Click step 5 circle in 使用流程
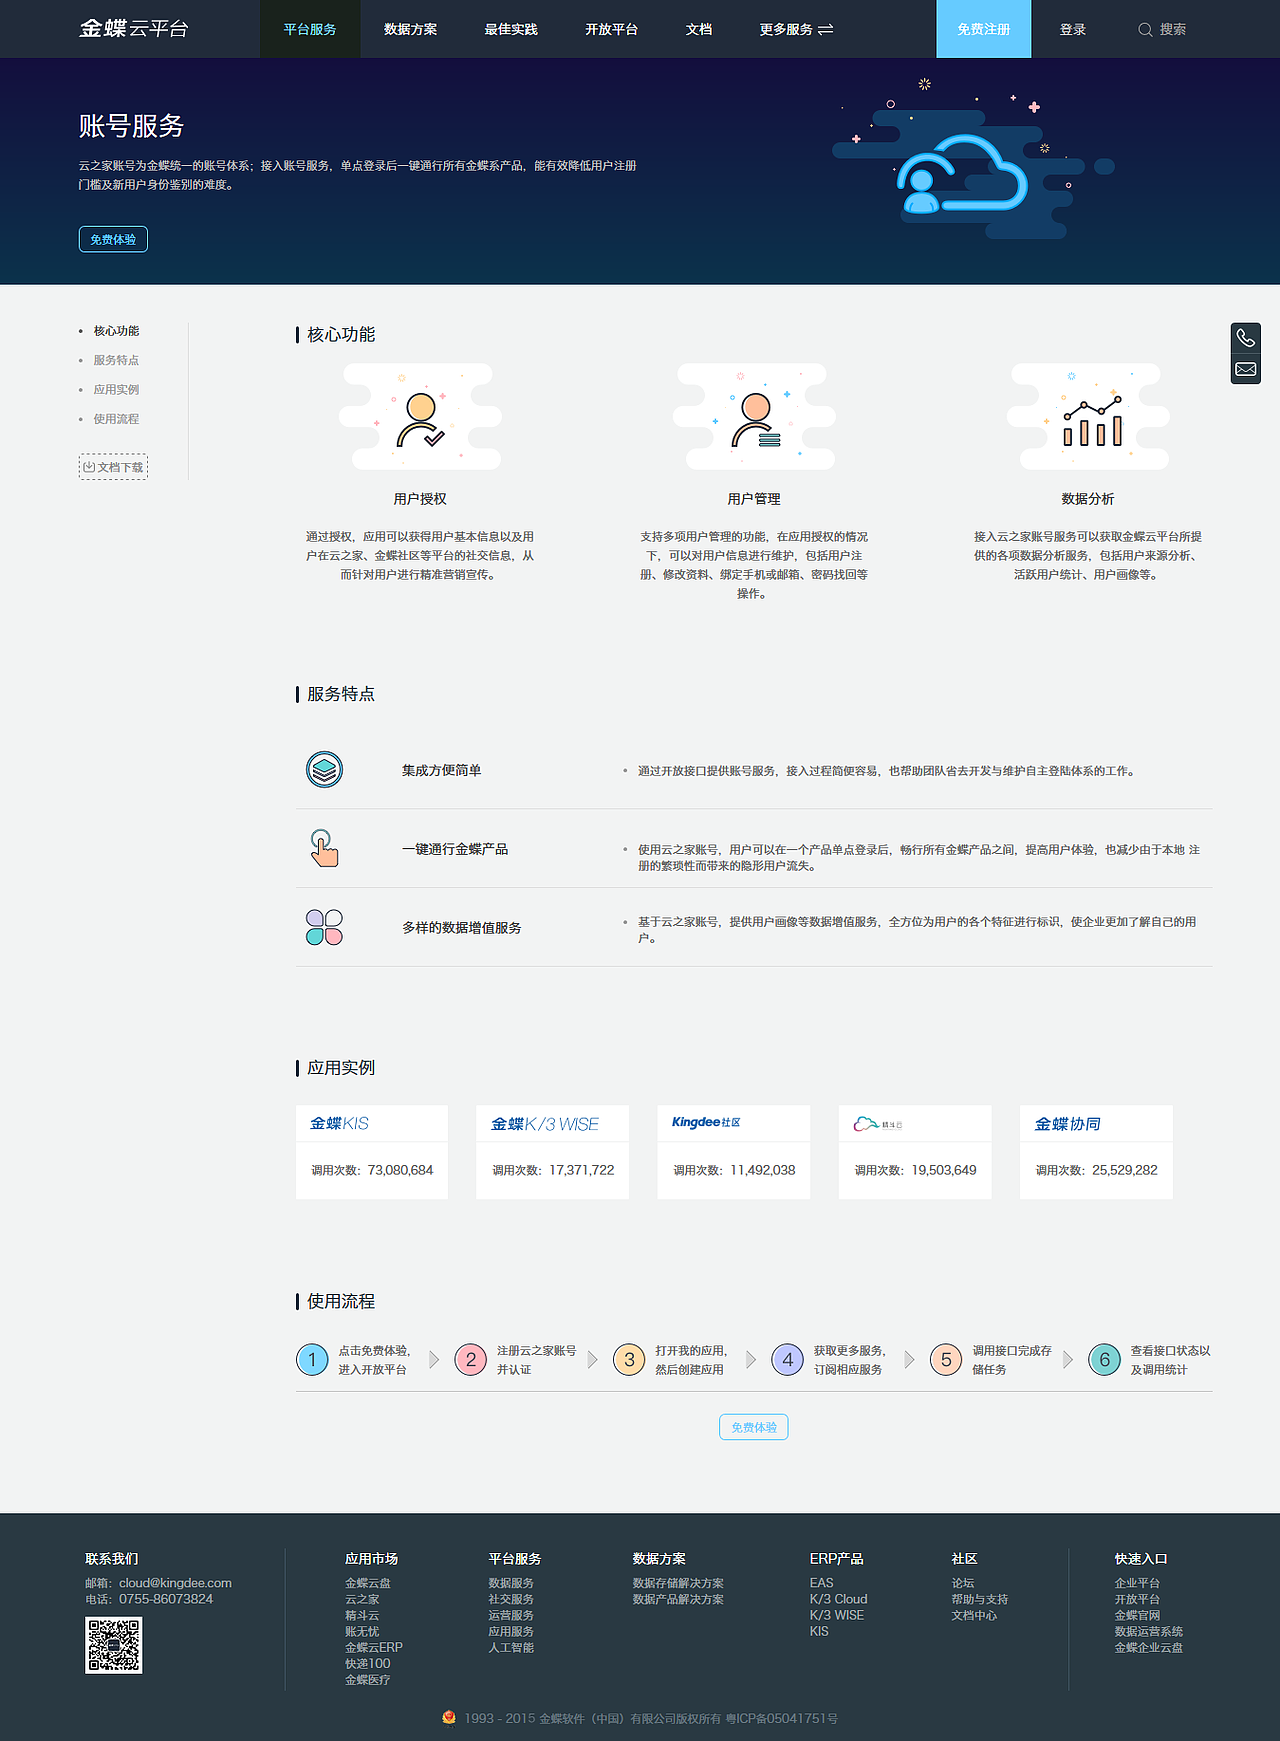The height and width of the screenshot is (1741, 1280). [946, 1360]
